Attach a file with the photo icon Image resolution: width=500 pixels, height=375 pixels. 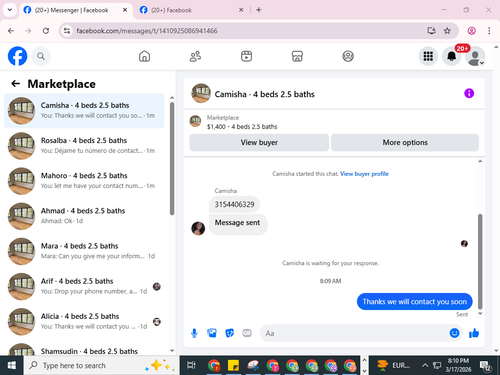pyautogui.click(x=212, y=333)
